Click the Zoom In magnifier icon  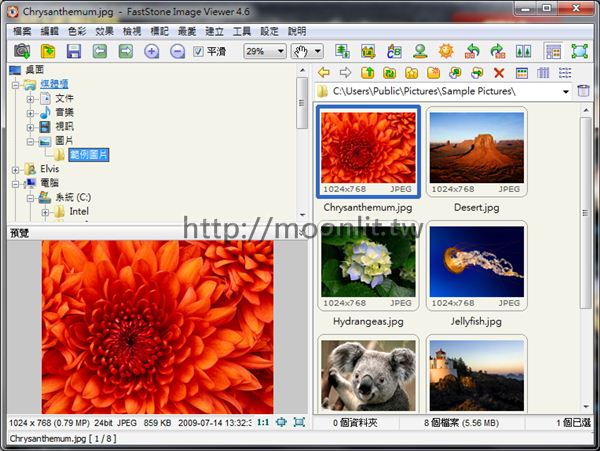[x=152, y=51]
